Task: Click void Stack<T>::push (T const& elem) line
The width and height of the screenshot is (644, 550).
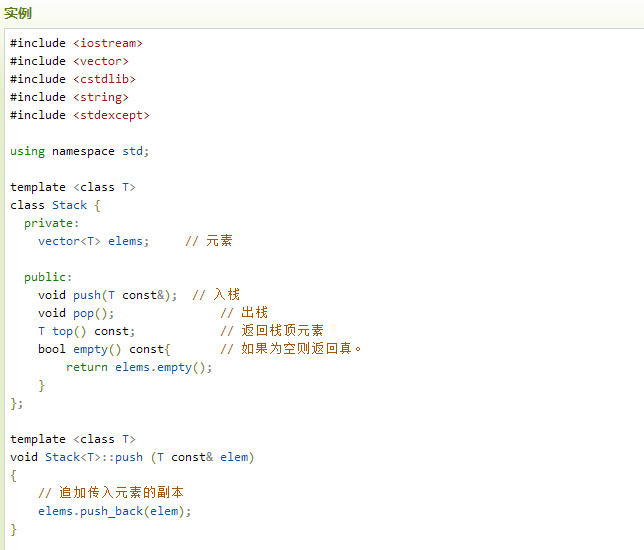Action: [132, 457]
